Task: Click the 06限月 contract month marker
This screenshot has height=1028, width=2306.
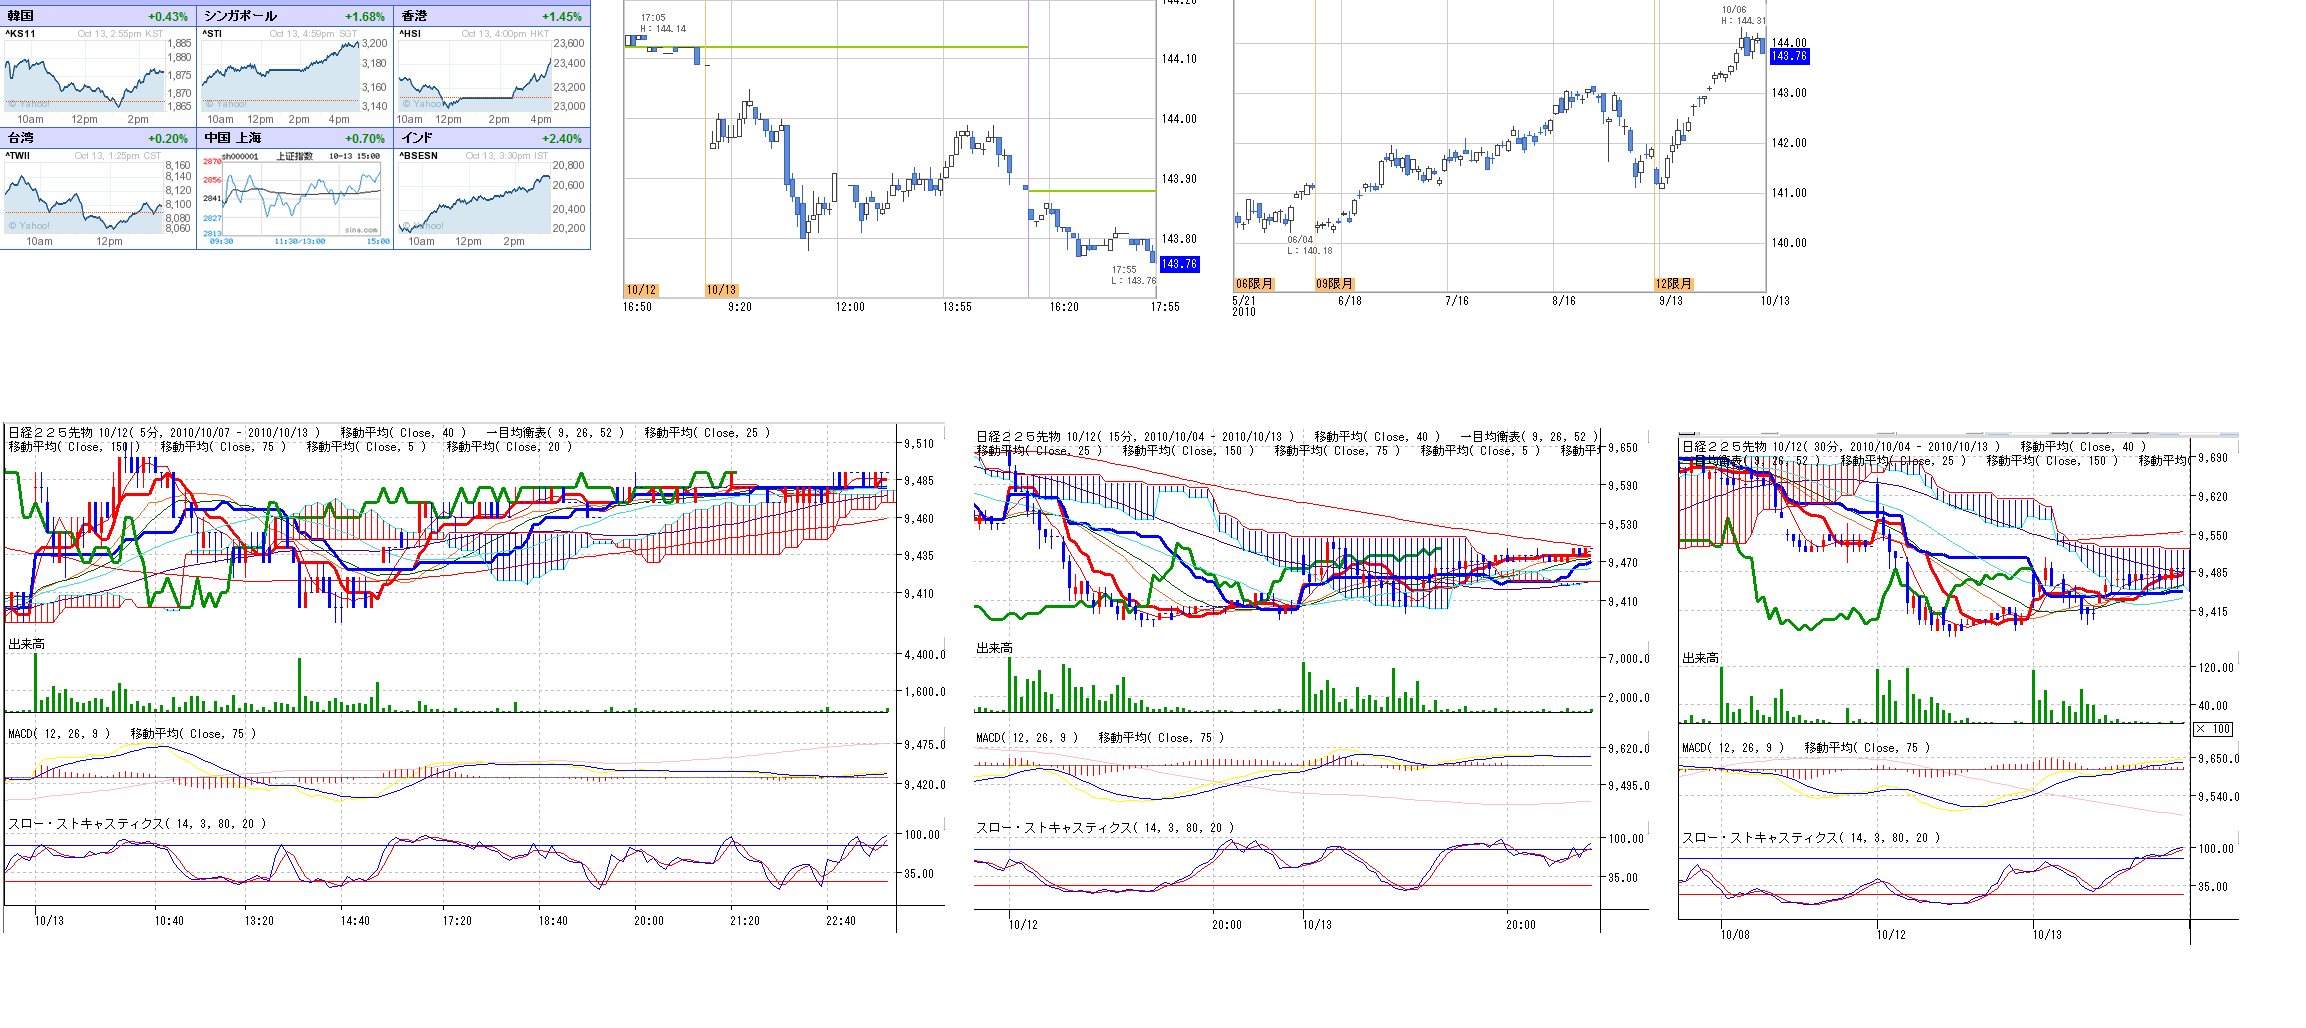Action: click(1254, 284)
